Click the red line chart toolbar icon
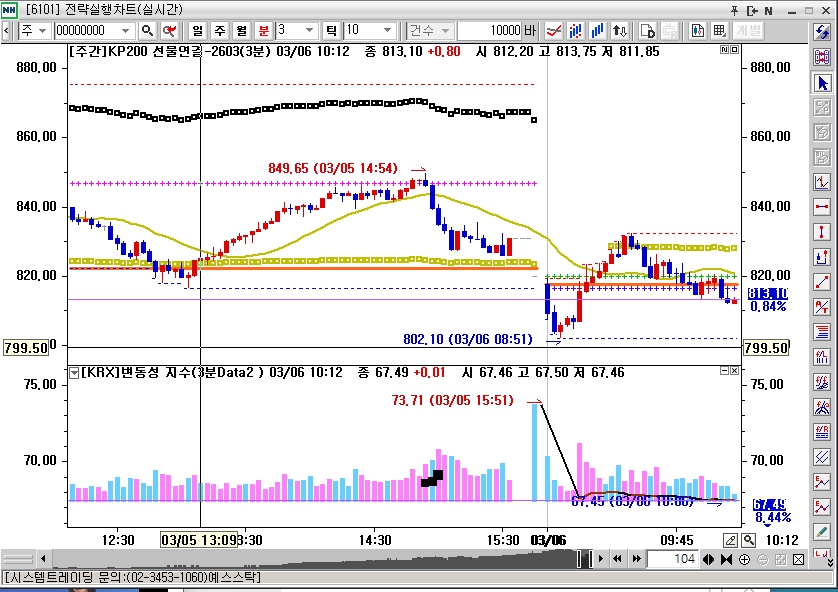This screenshot has height=592, width=838. click(x=552, y=31)
